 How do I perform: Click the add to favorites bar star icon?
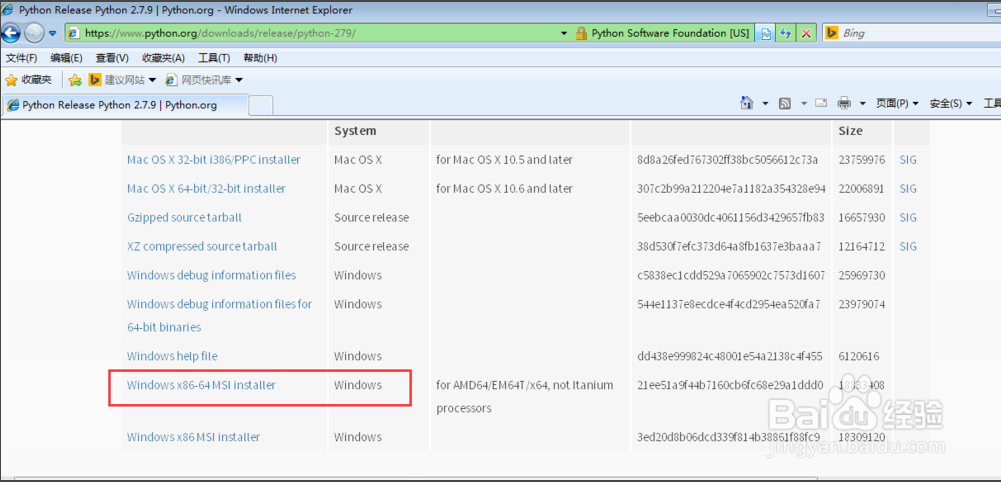75,80
